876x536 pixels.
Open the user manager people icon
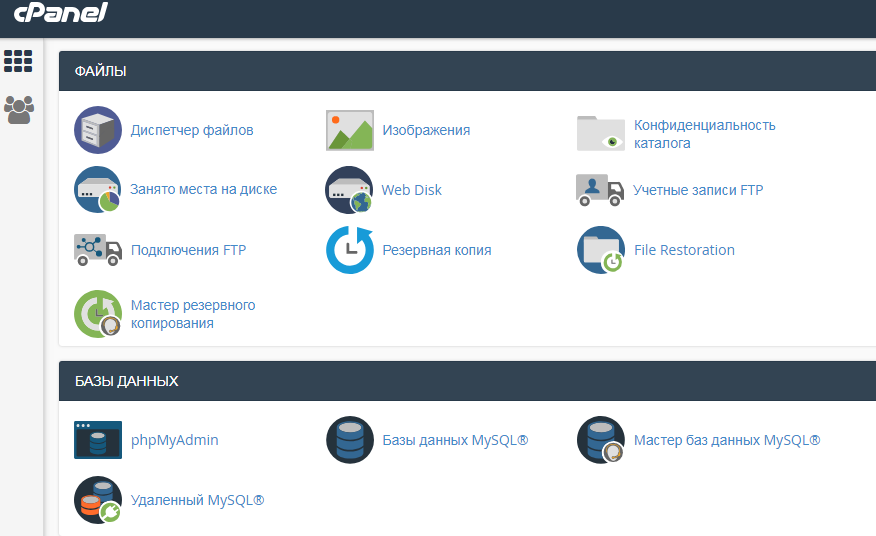coord(19,110)
